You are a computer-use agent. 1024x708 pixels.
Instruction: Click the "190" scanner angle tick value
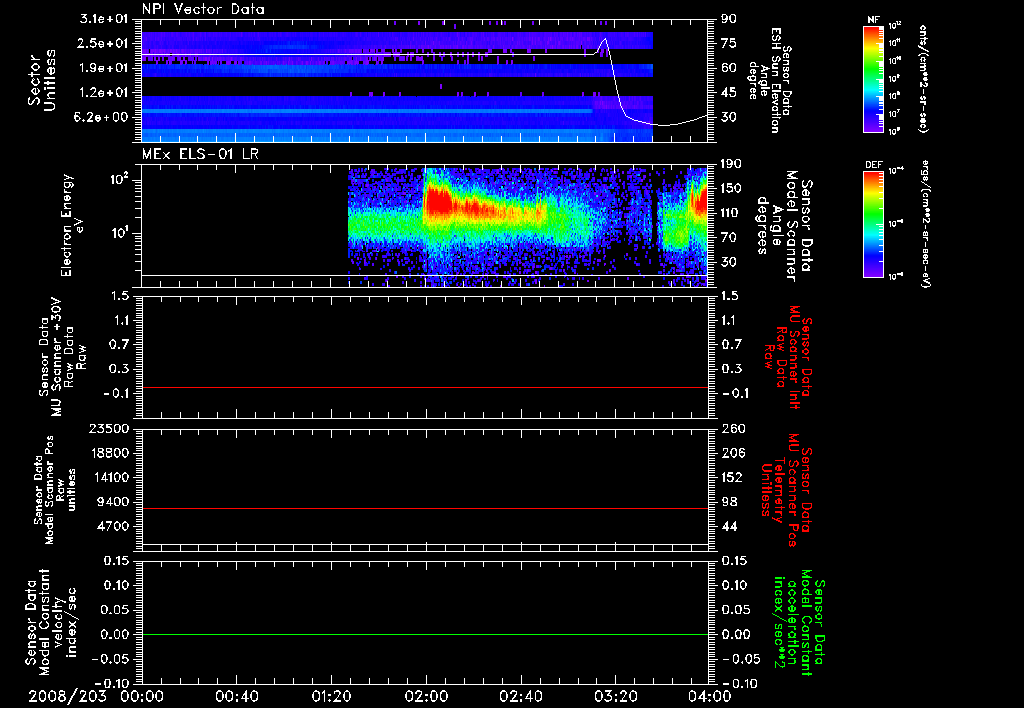[x=732, y=164]
